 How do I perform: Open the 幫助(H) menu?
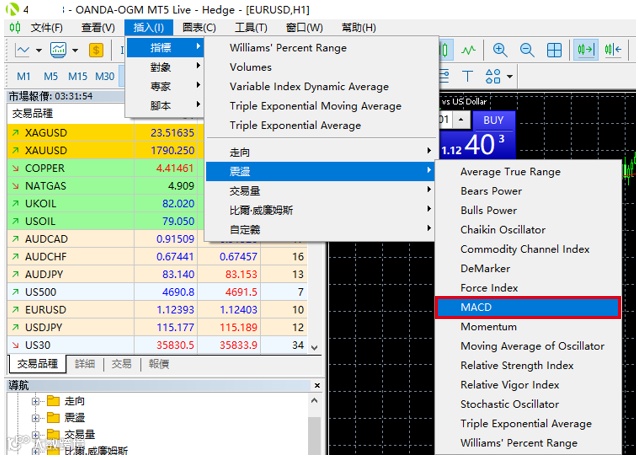coord(358,28)
